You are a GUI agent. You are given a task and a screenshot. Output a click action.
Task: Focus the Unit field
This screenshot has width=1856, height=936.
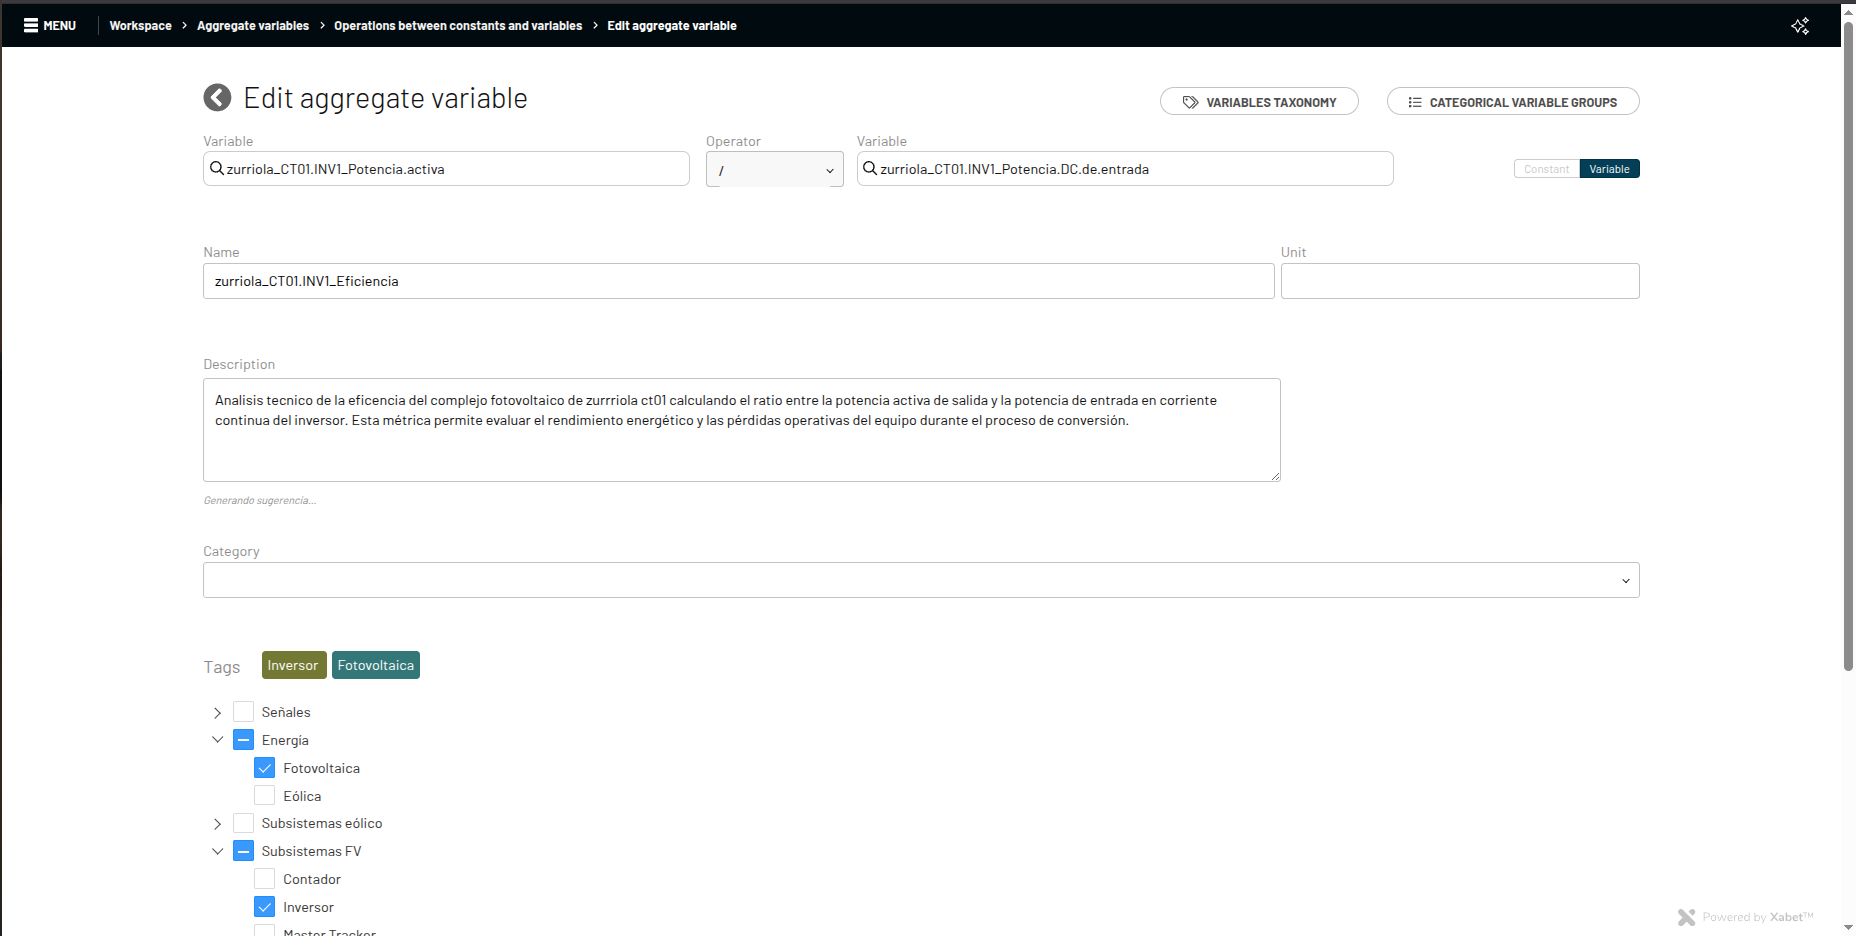(x=1460, y=281)
